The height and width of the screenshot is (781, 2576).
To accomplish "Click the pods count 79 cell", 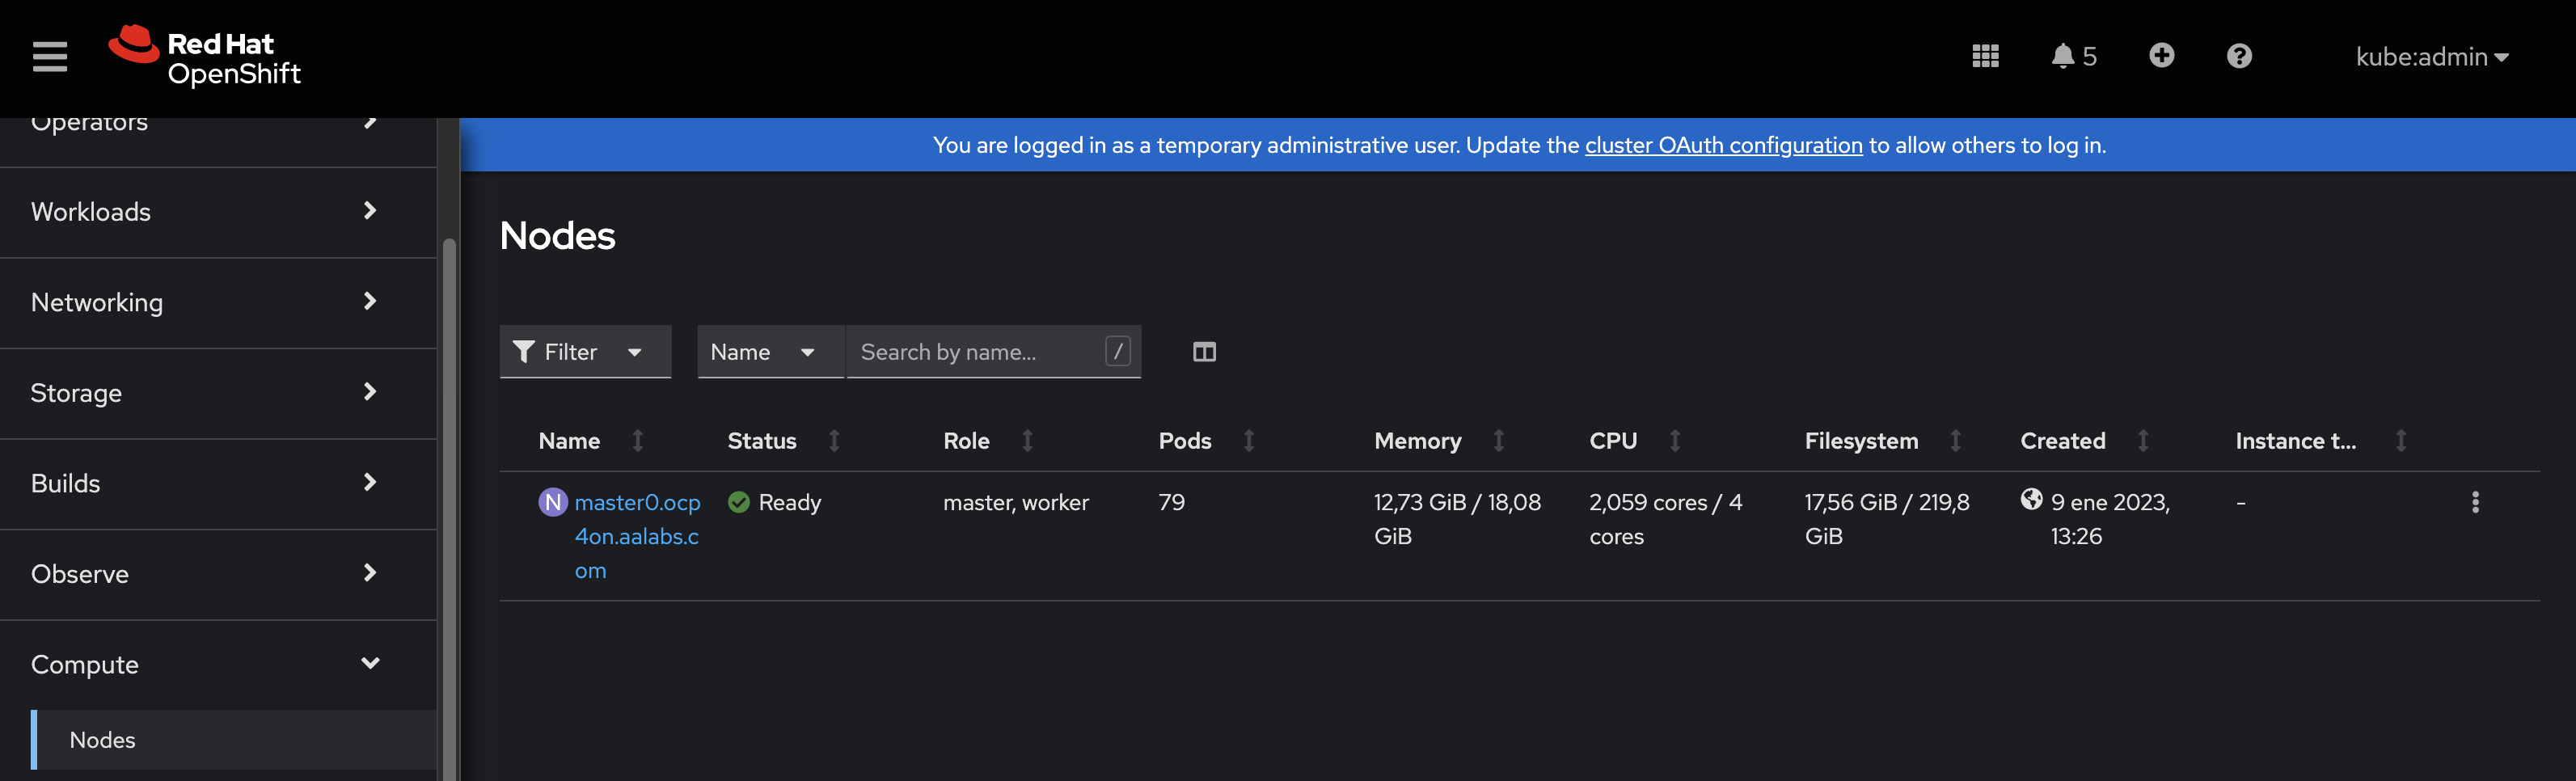I will click(x=1171, y=502).
